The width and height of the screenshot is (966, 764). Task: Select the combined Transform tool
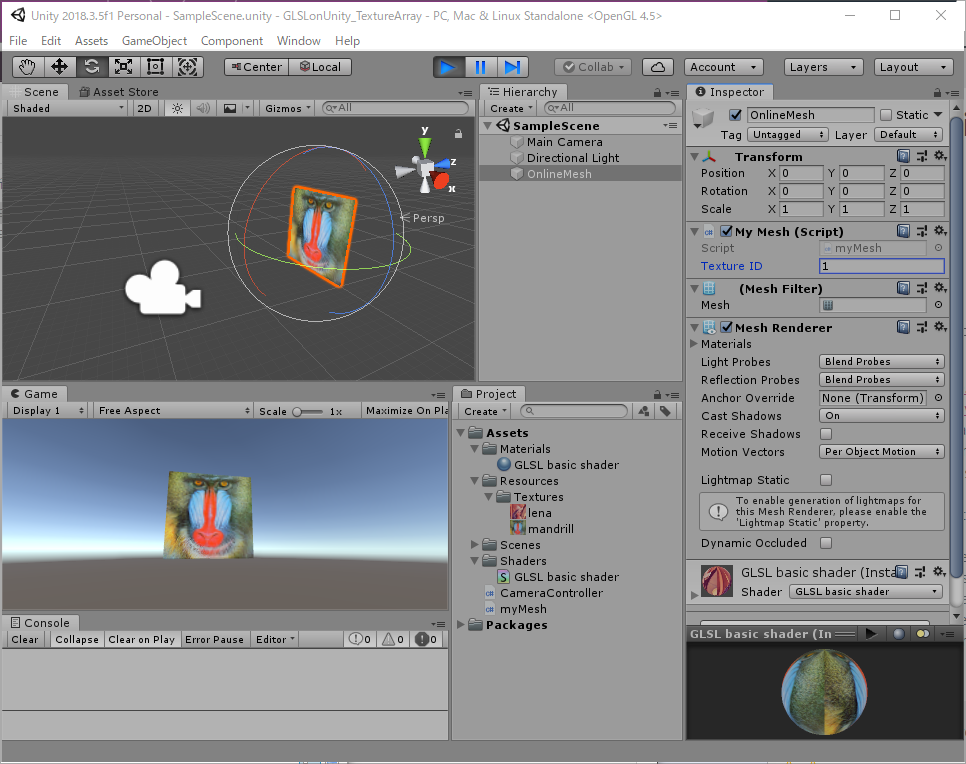pos(188,67)
